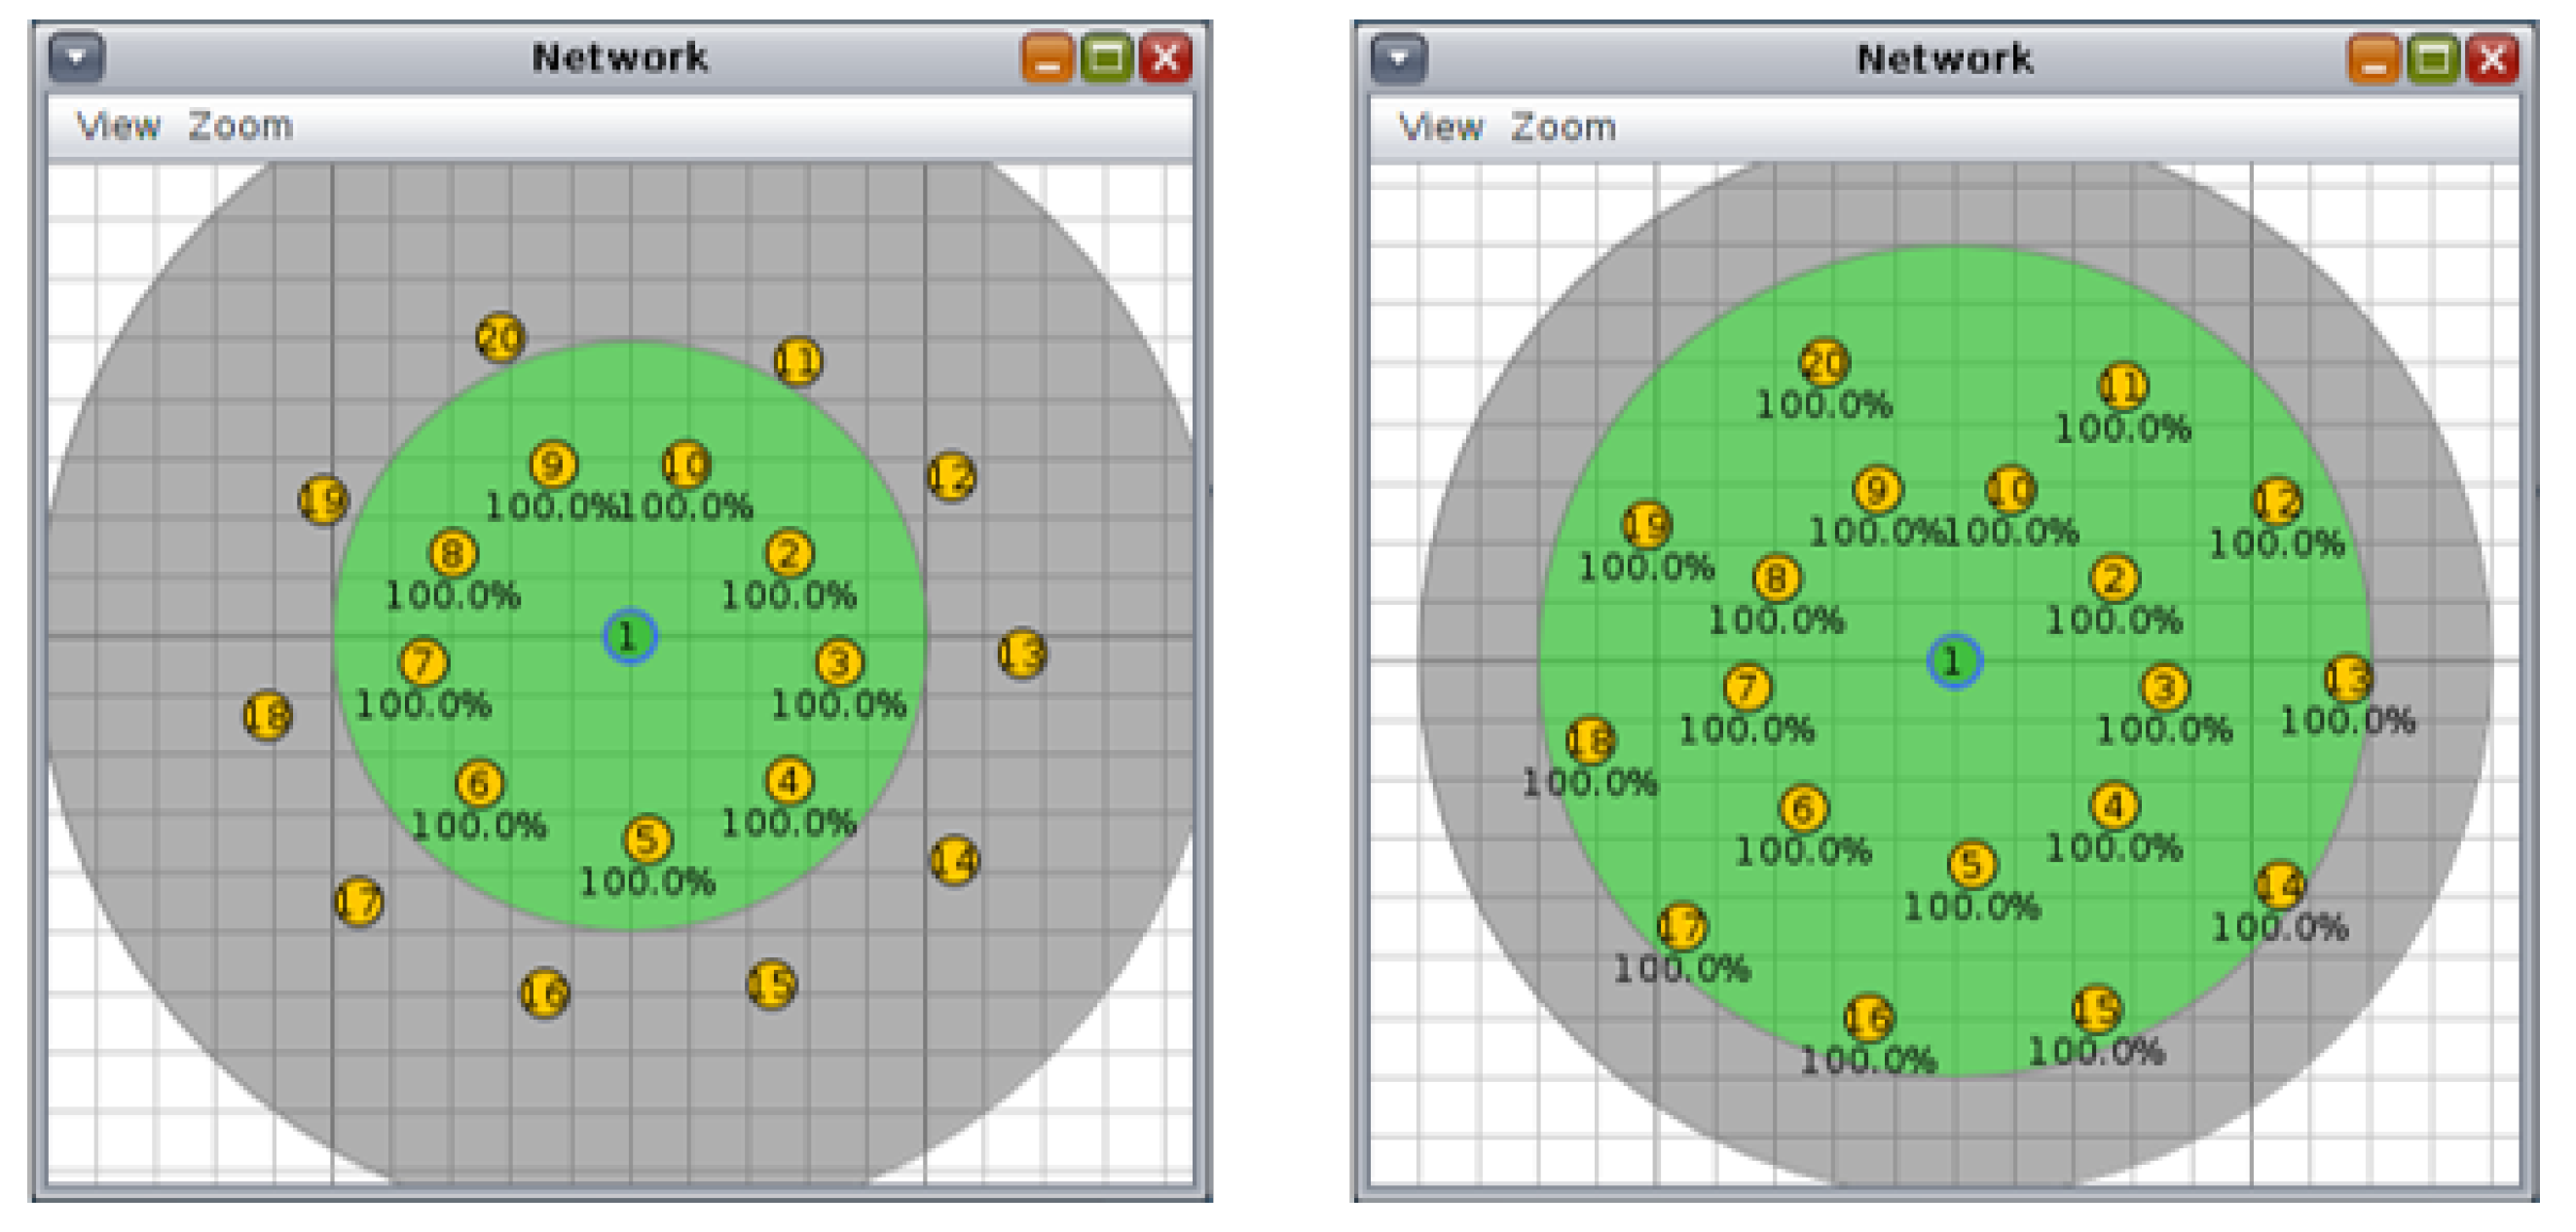
Task: Open View menu in left Network window
Action: [x=118, y=126]
